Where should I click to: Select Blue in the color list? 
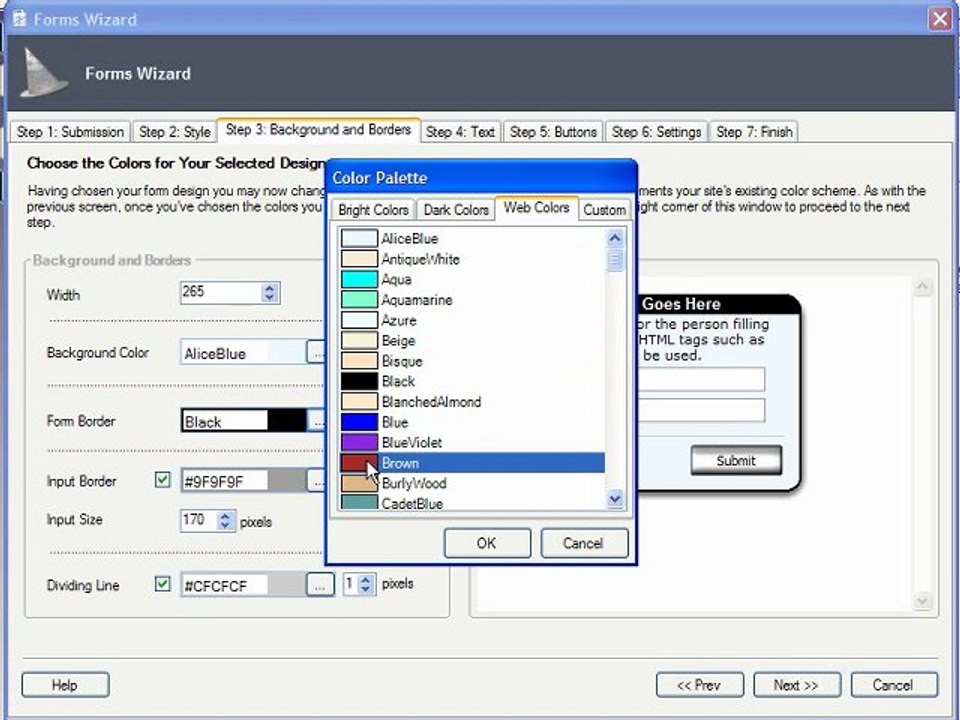pyautogui.click(x=471, y=422)
